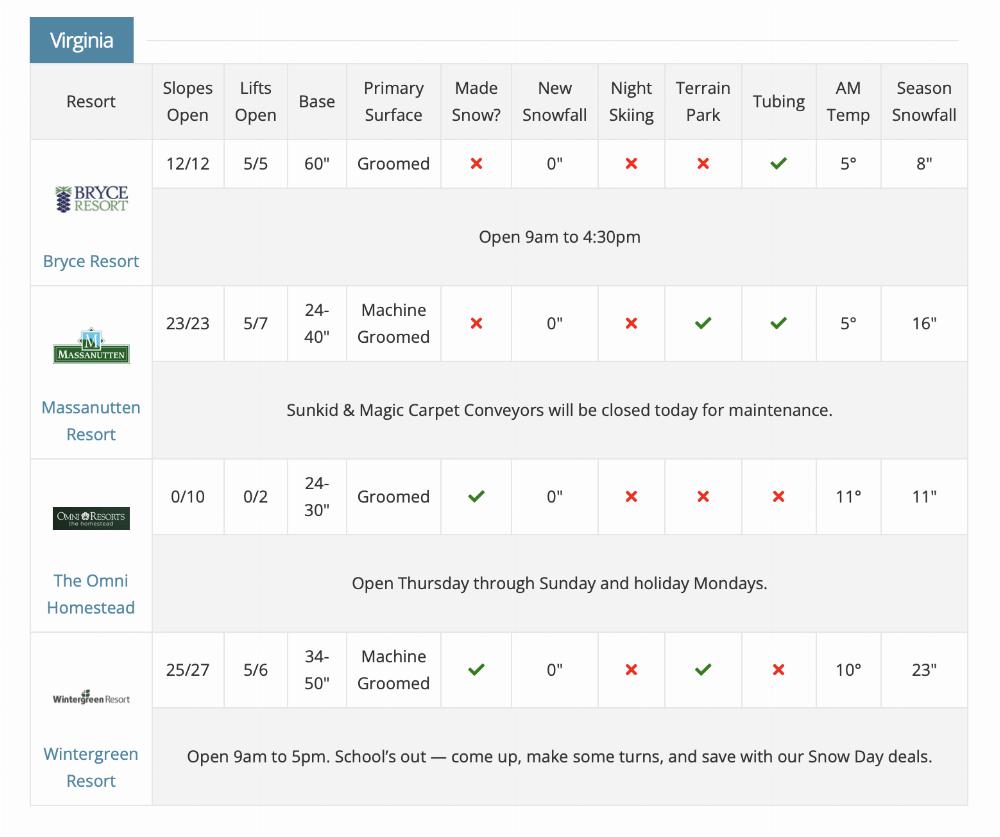Visit the Wintergreen Resort link
This screenshot has height=837, width=1000.
91,767
